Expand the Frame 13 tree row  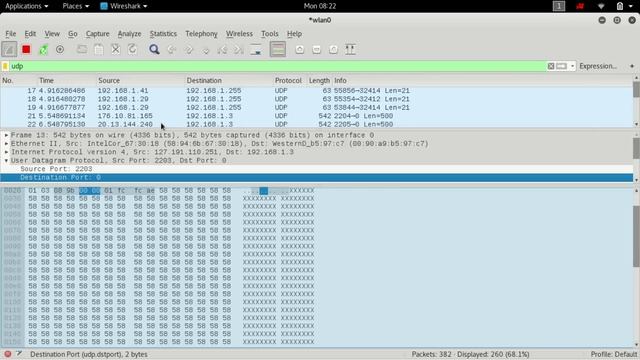click(7, 135)
